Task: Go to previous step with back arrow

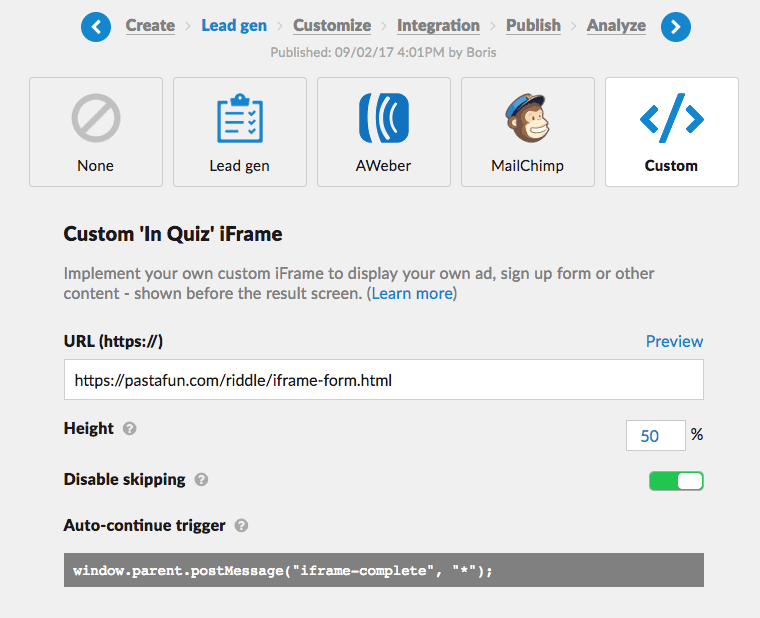Action: point(96,27)
